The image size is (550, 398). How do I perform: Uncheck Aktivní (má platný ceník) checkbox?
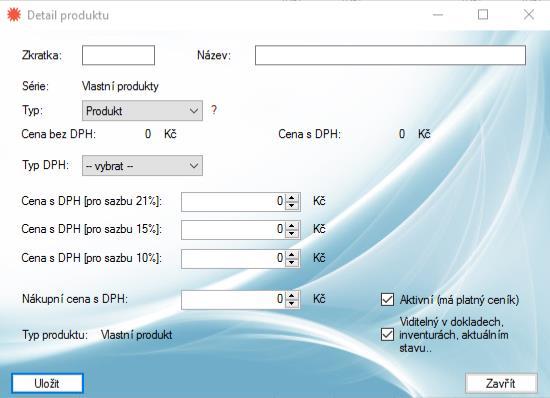coord(387,300)
